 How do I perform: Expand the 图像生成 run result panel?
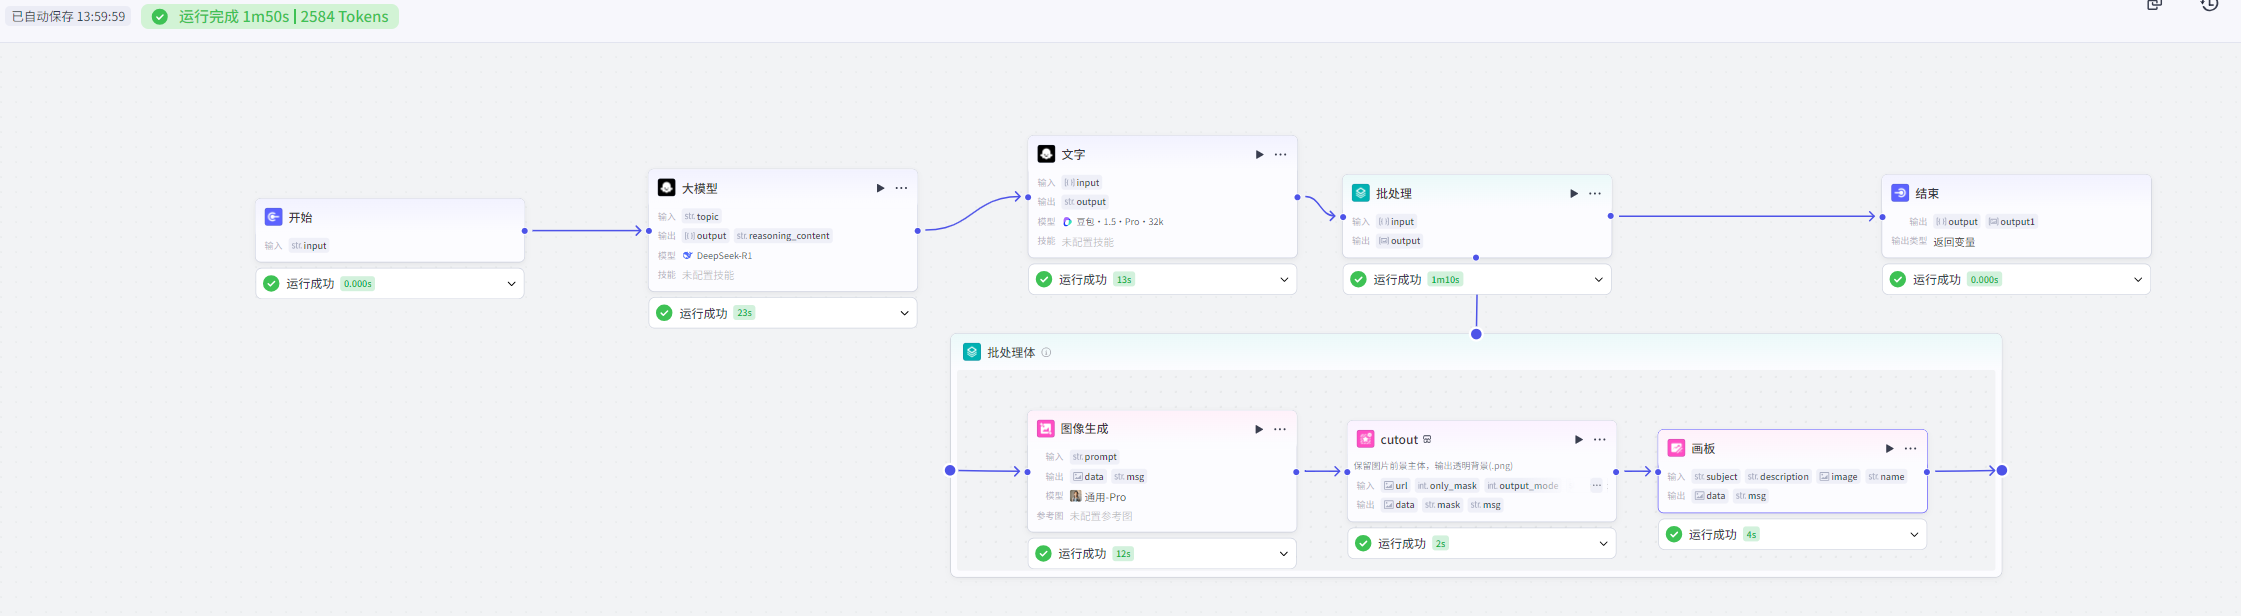point(1283,554)
